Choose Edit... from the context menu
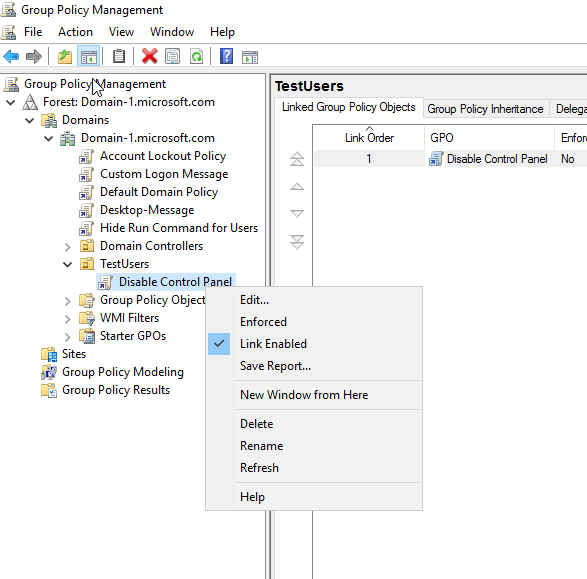This screenshot has width=587, height=579. 254,300
